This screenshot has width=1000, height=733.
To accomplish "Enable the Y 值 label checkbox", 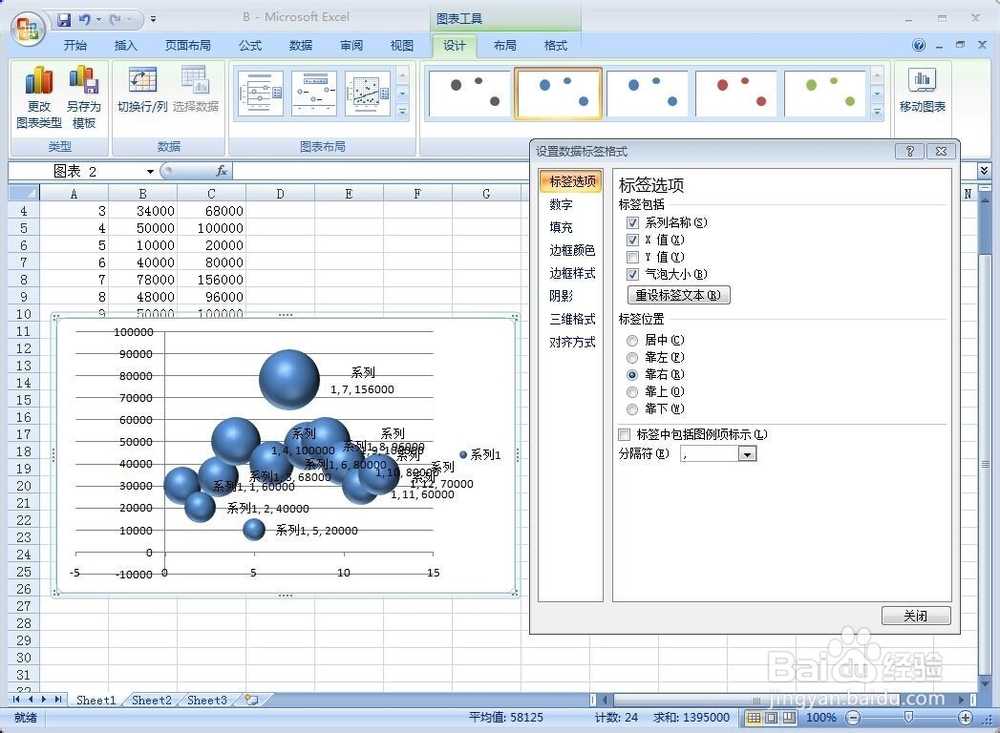I will point(634,257).
